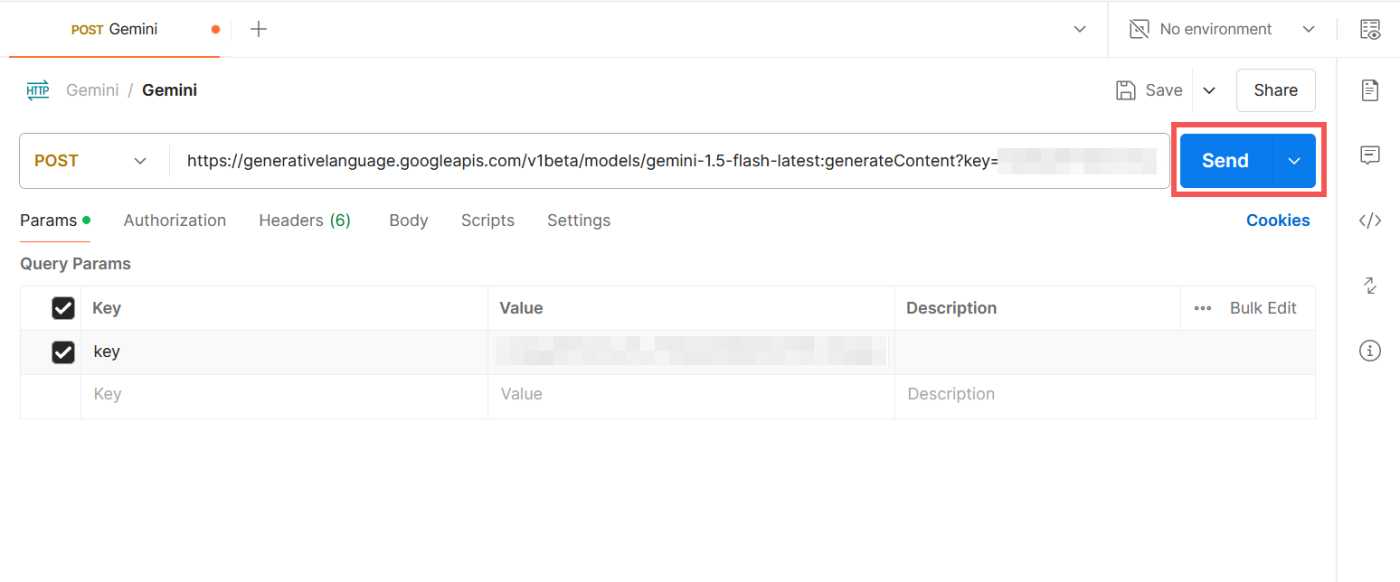Image resolution: width=1400 pixels, height=582 pixels.
Task: Click the empty Key placeholder field
Action: click(x=284, y=395)
